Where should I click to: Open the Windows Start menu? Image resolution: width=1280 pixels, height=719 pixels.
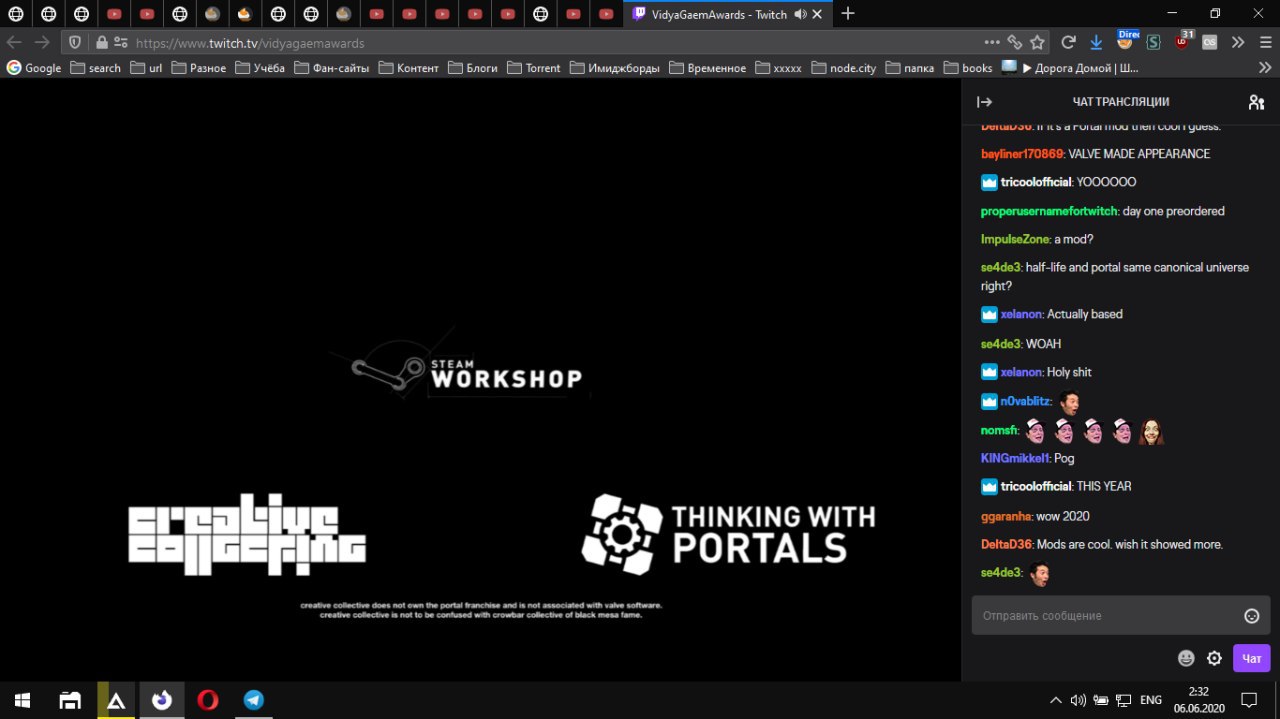coord(22,700)
